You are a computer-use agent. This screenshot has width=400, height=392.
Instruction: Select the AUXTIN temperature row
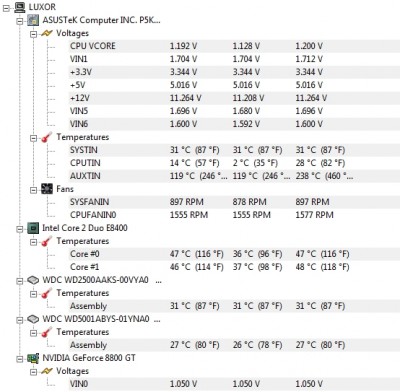(234, 176)
